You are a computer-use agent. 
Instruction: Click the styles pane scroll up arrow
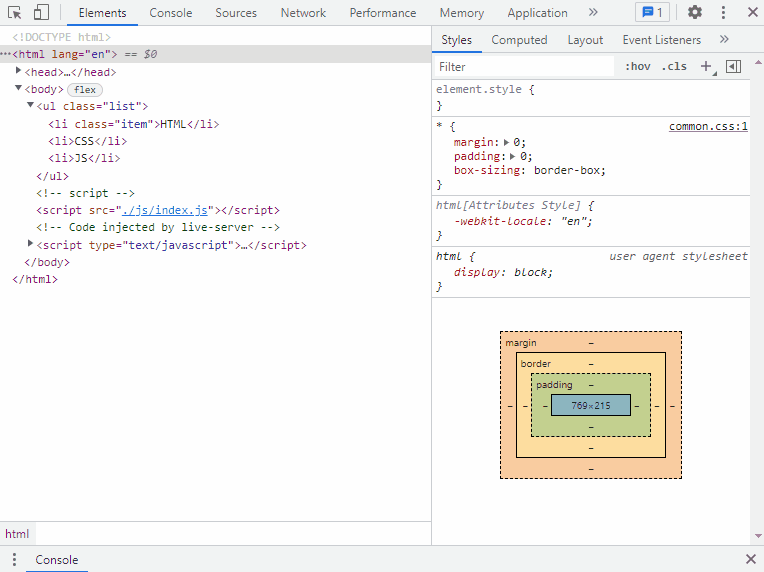point(758,62)
